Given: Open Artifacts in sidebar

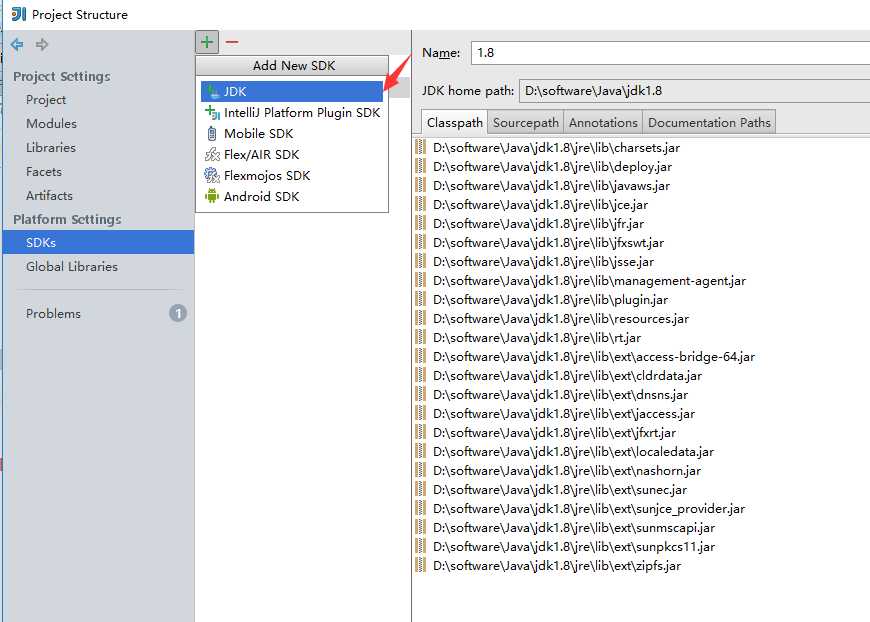Looking at the screenshot, I should [x=49, y=196].
